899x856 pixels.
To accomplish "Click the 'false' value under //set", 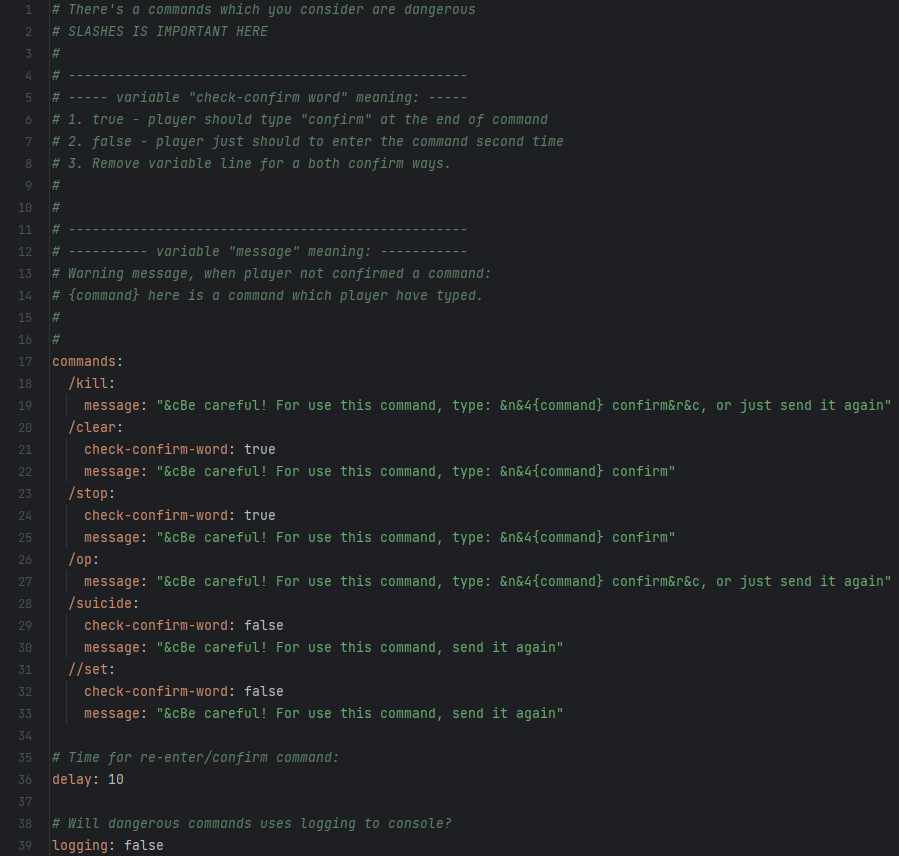I will coord(264,691).
